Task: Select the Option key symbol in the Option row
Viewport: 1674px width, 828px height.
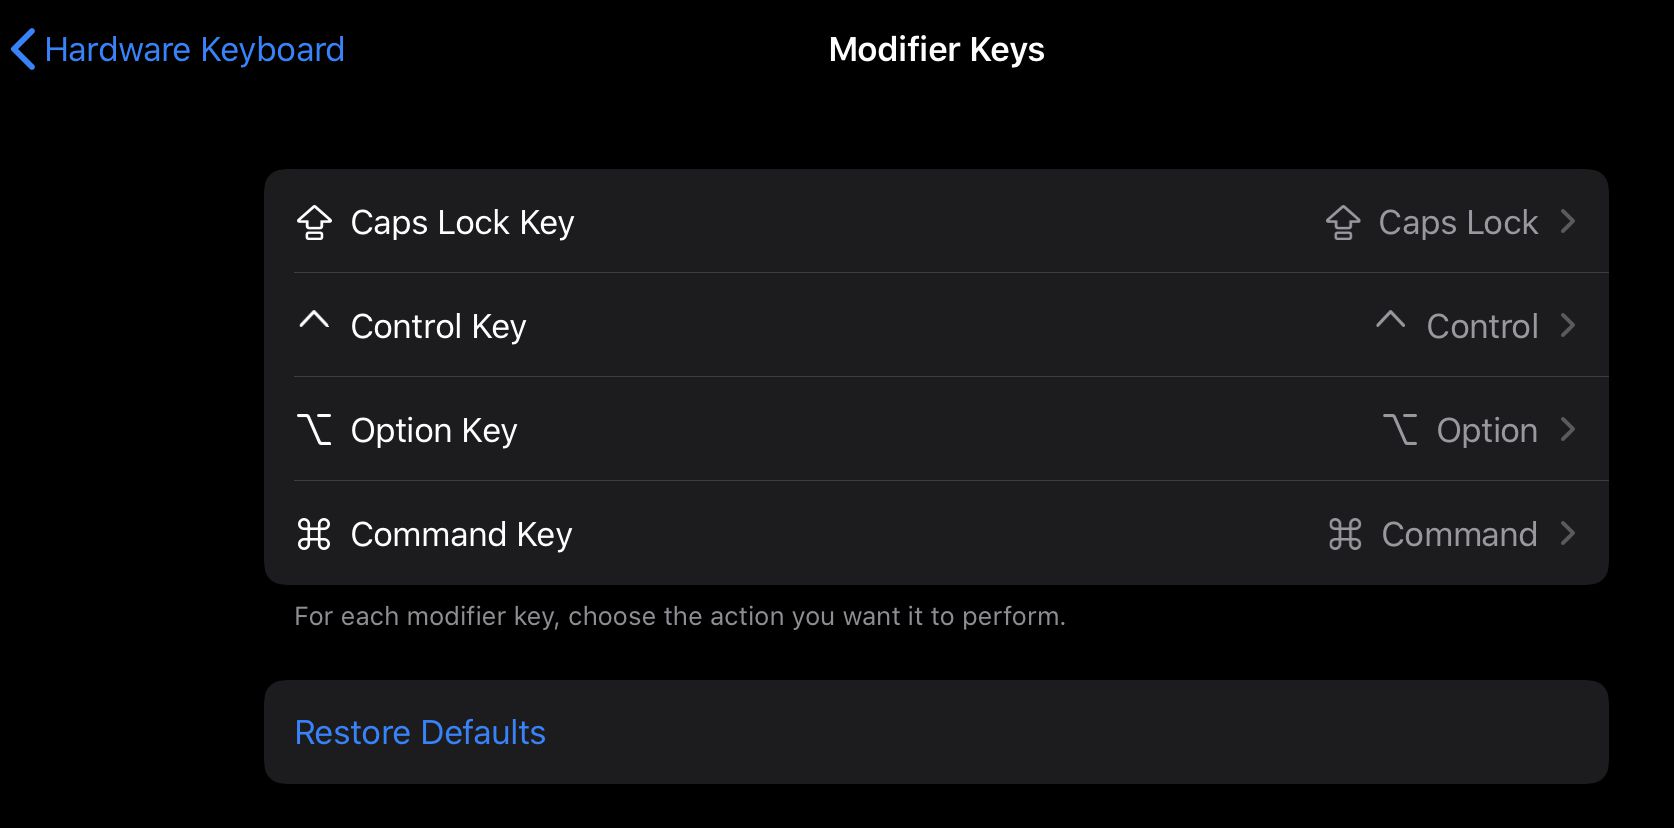Action: 314,429
